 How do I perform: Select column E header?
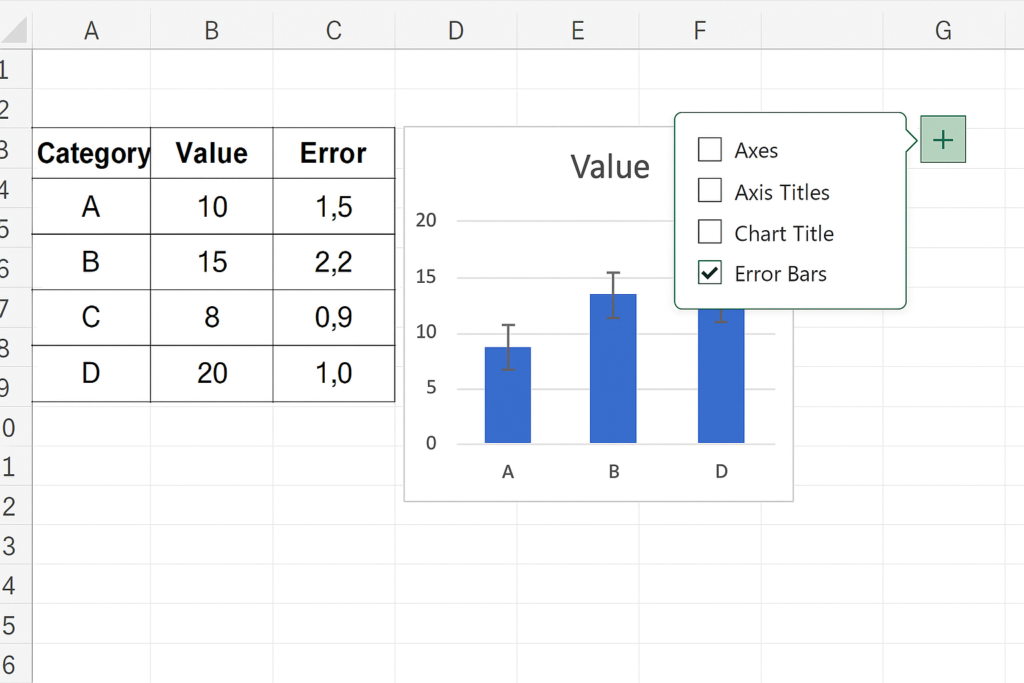[578, 30]
